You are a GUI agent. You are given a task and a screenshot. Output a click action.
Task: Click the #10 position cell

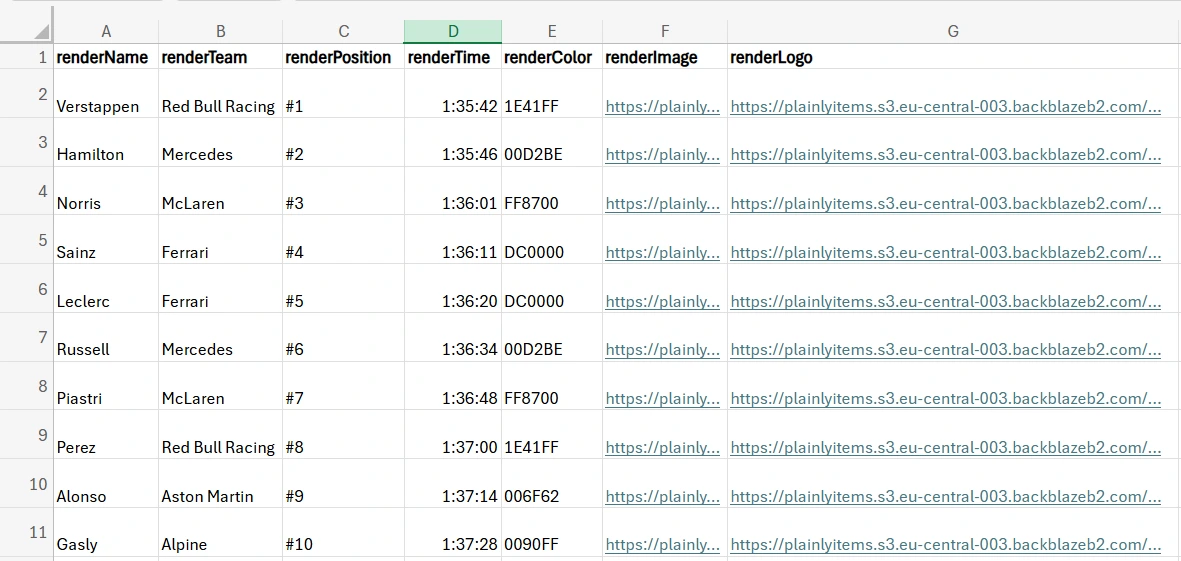[343, 532]
